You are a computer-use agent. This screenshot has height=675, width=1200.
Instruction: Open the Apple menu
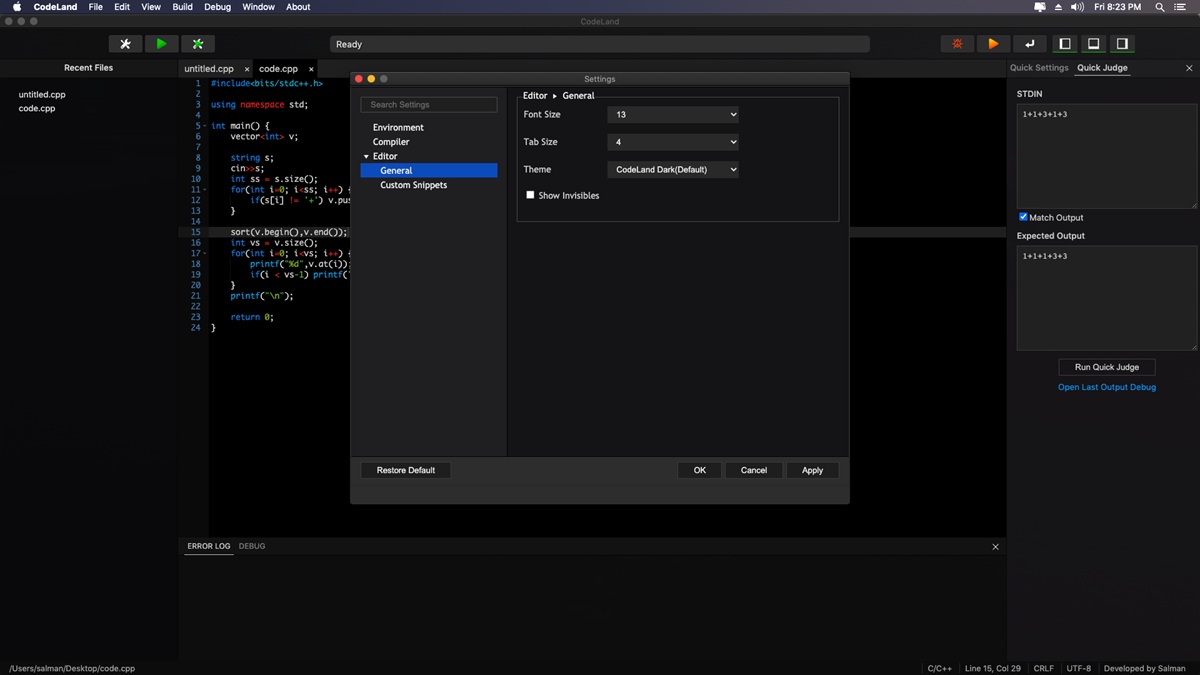pyautogui.click(x=17, y=7)
